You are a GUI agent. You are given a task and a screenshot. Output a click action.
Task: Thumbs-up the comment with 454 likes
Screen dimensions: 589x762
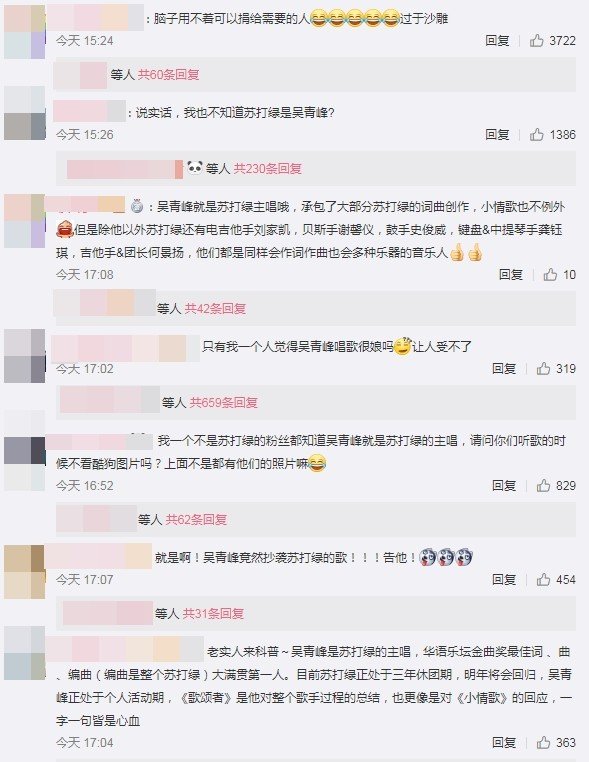[x=543, y=579]
